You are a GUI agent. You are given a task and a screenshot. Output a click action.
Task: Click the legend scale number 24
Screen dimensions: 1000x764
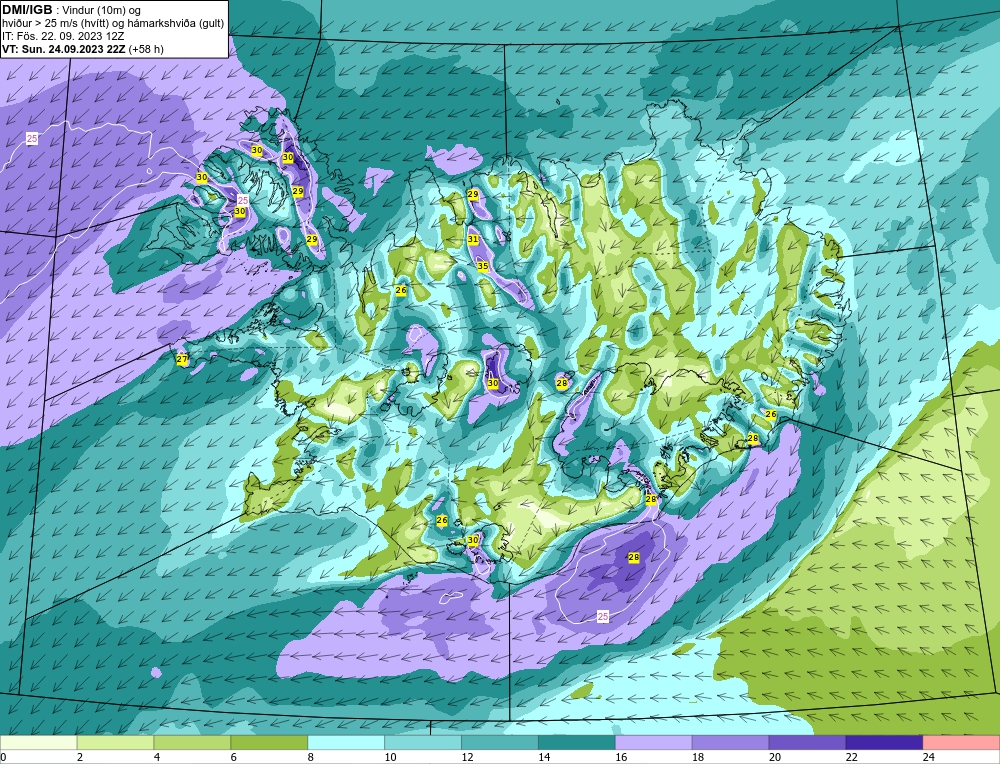pos(929,757)
